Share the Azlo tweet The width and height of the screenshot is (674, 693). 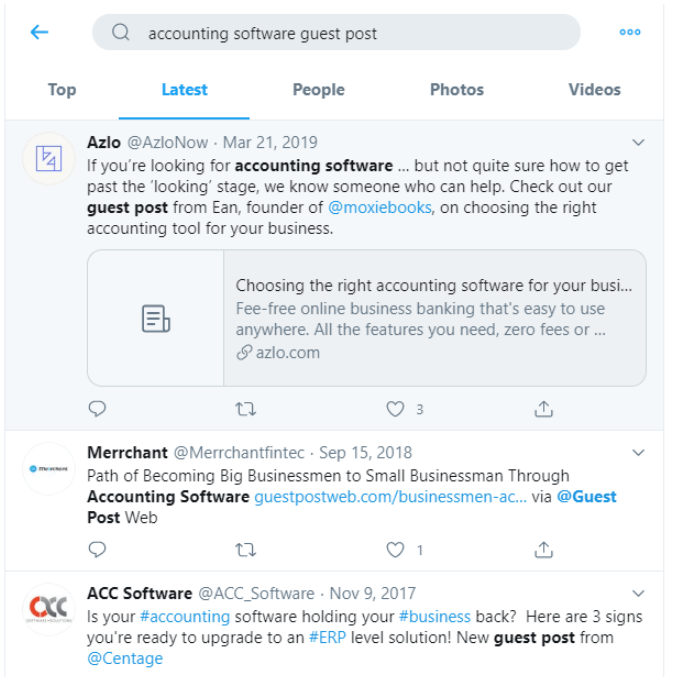pyautogui.click(x=544, y=409)
